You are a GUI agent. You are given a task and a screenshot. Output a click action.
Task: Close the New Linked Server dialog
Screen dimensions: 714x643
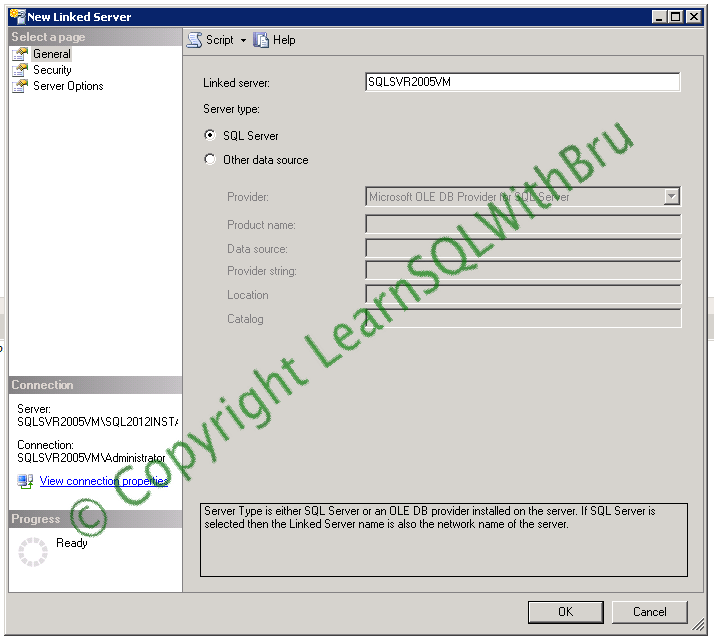[694, 17]
